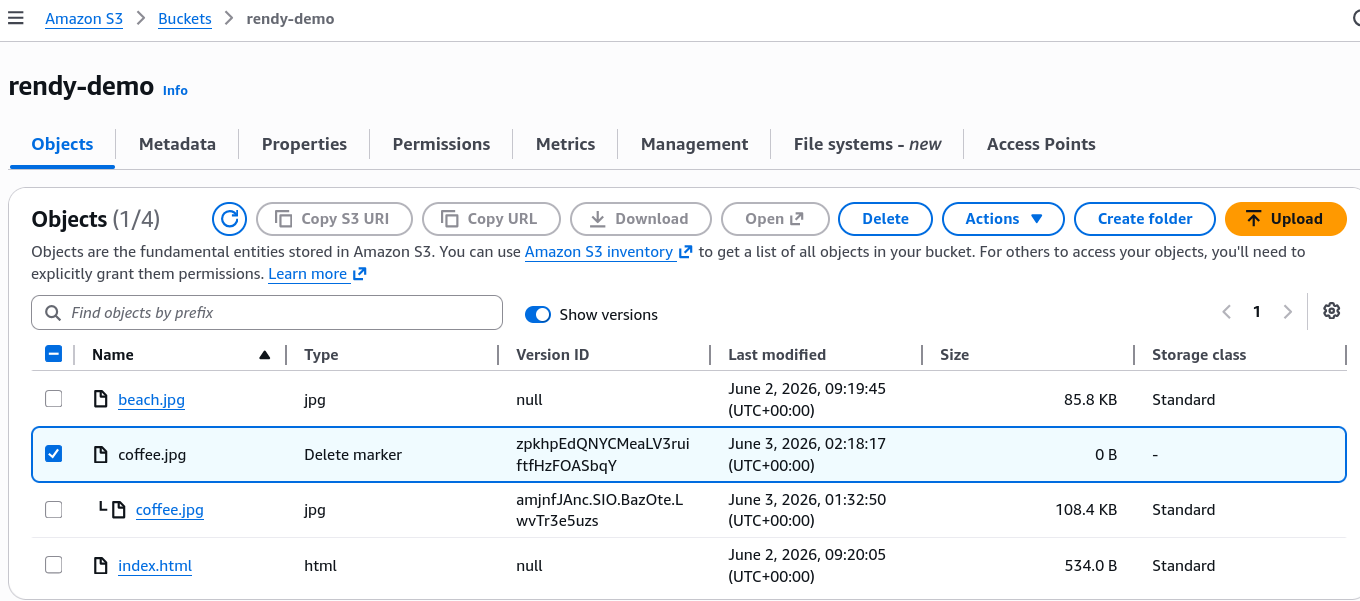Switch to the Metadata tab
1360x601 pixels.
click(x=177, y=144)
